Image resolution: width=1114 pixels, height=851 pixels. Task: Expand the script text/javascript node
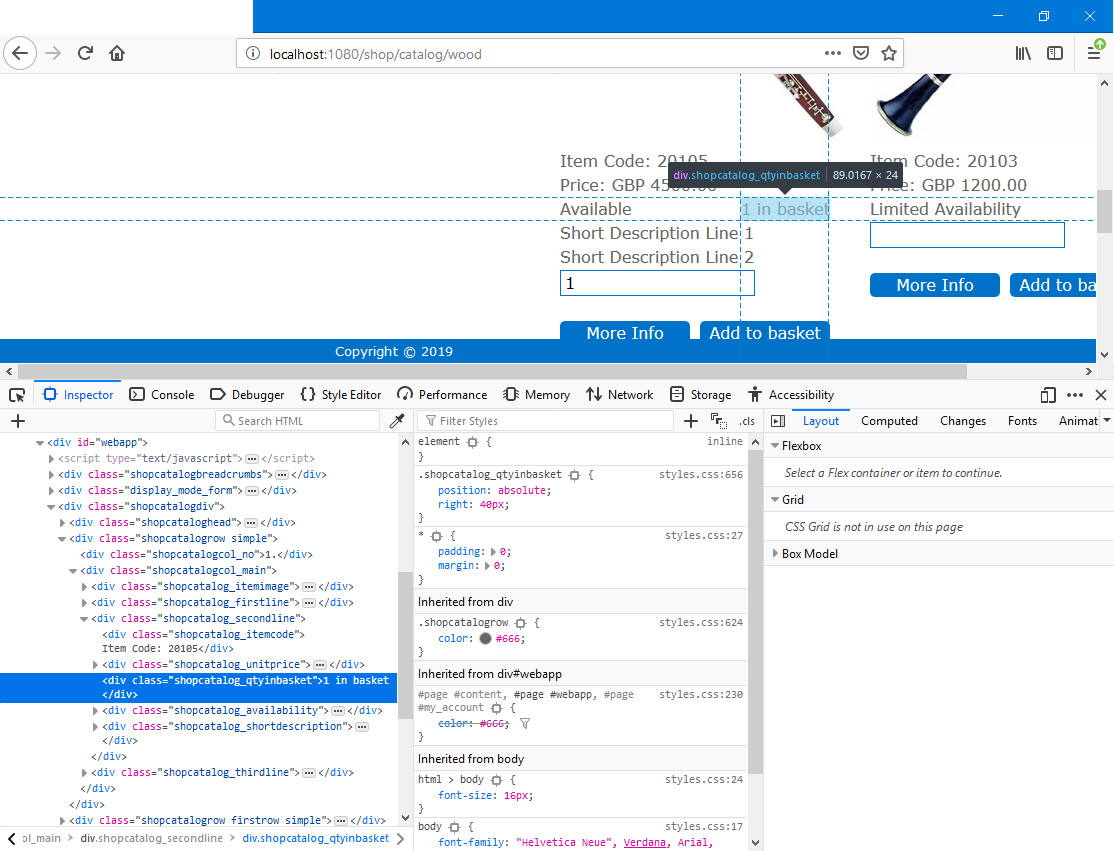pyautogui.click(x=51, y=459)
